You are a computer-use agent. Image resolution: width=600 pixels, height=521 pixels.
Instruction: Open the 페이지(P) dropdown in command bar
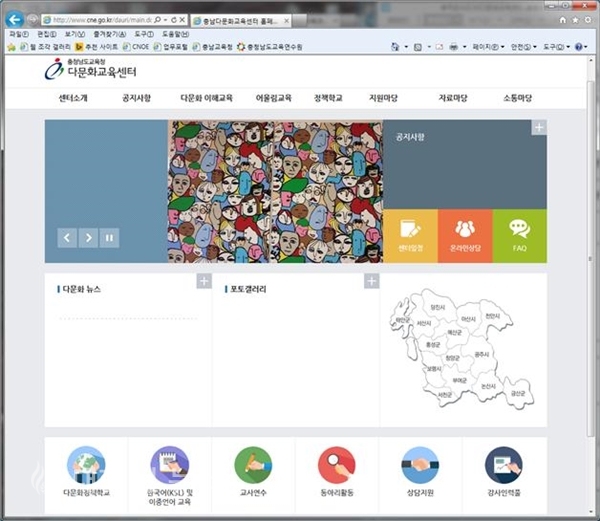click(488, 47)
